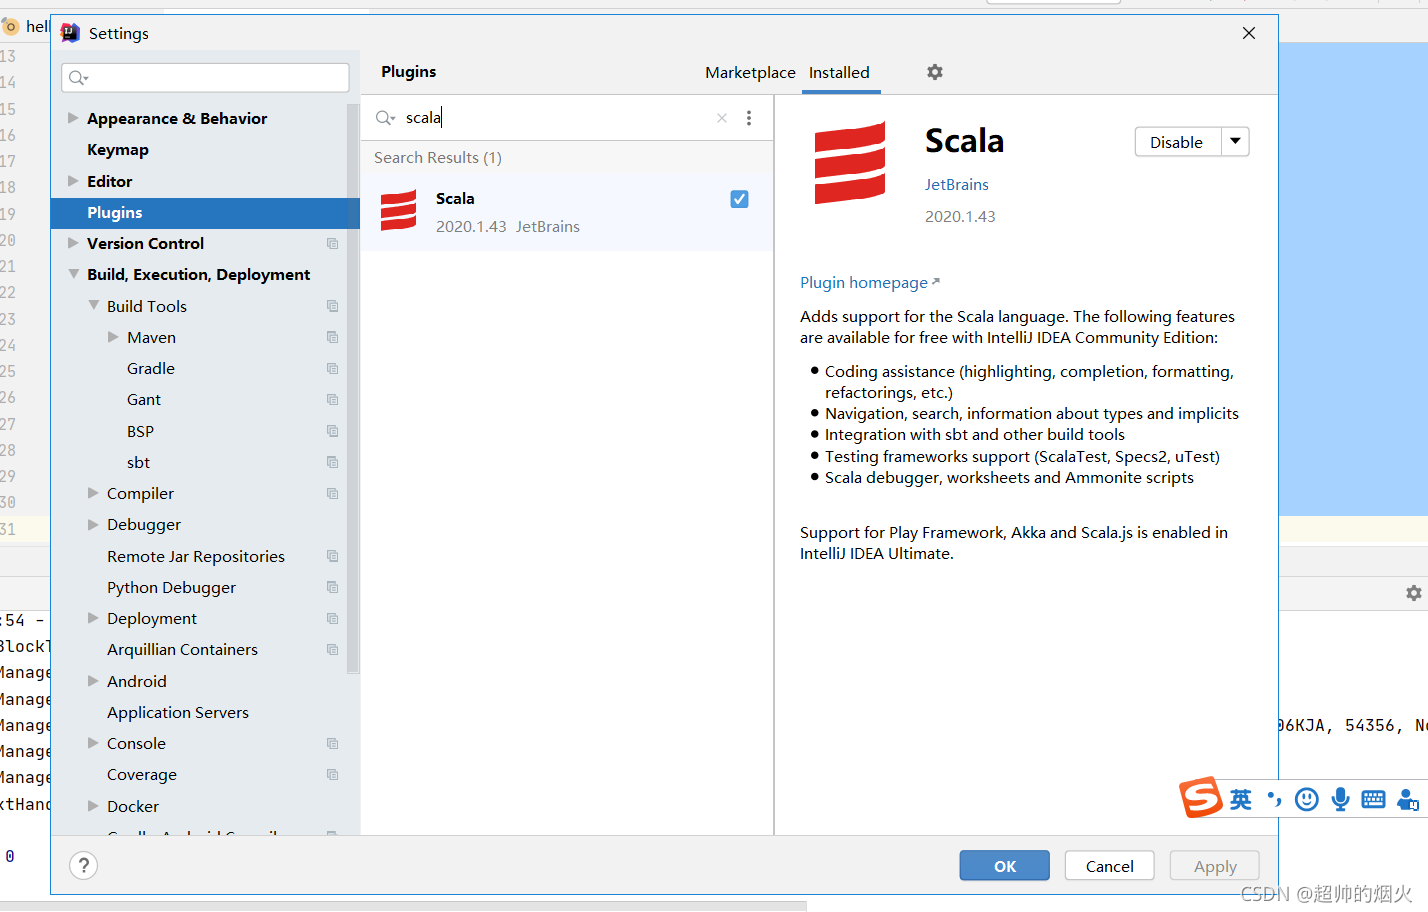Expand the Maven node
Screen dimensions: 1428x912
(113, 337)
